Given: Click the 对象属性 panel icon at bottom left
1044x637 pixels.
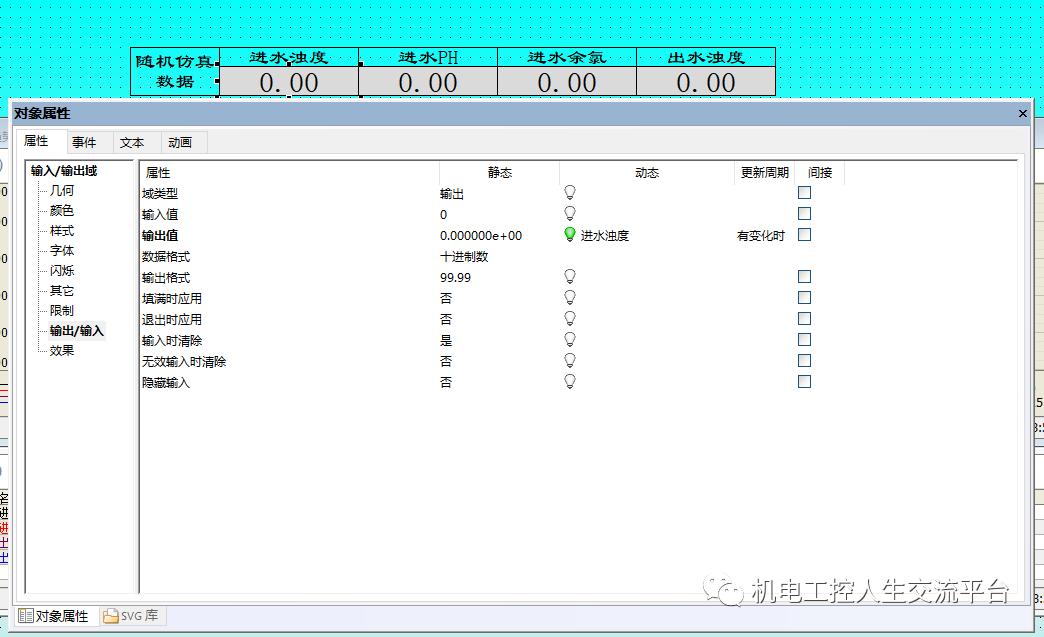Looking at the screenshot, I should point(22,616).
